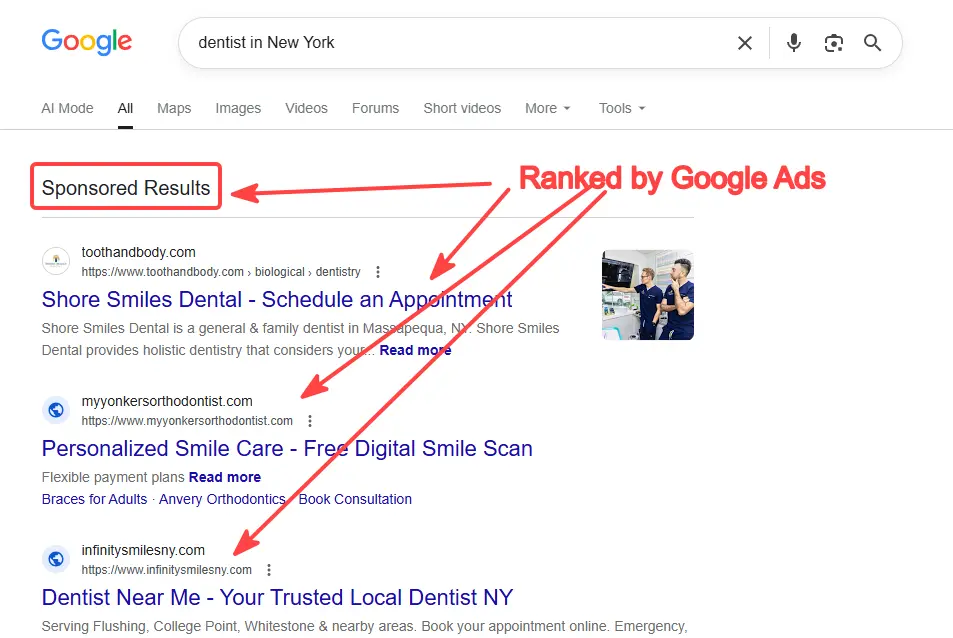Start voice search with microphone icon
This screenshot has width=953, height=638.
(793, 43)
